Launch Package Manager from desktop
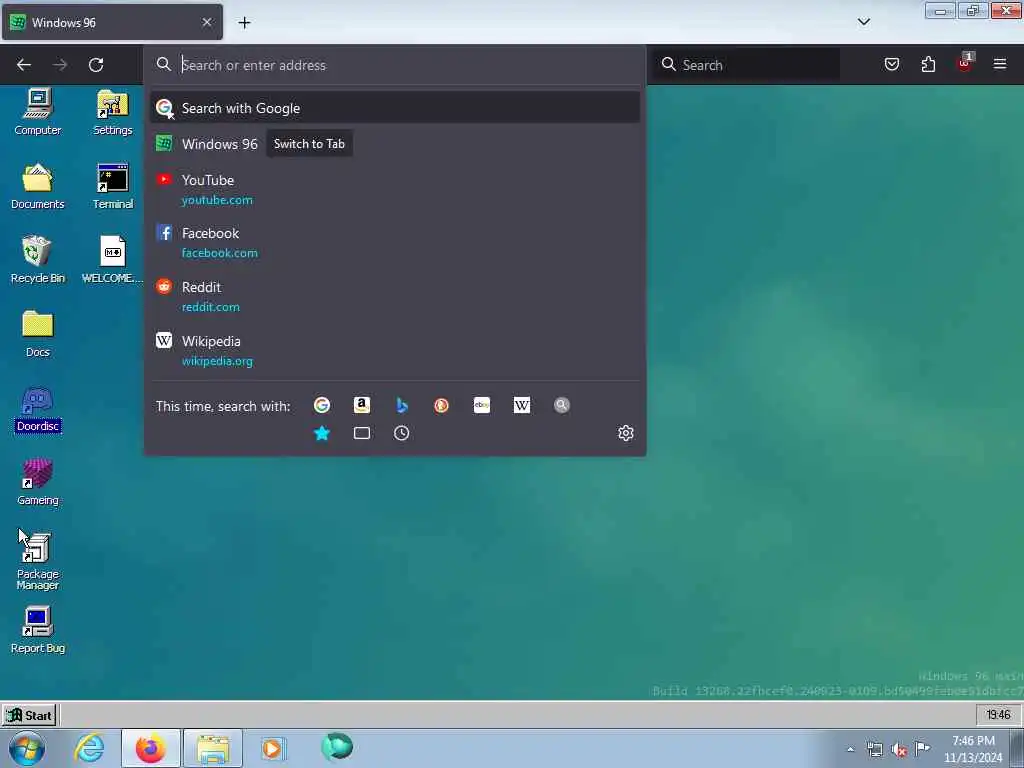Image resolution: width=1024 pixels, height=768 pixels. click(38, 561)
